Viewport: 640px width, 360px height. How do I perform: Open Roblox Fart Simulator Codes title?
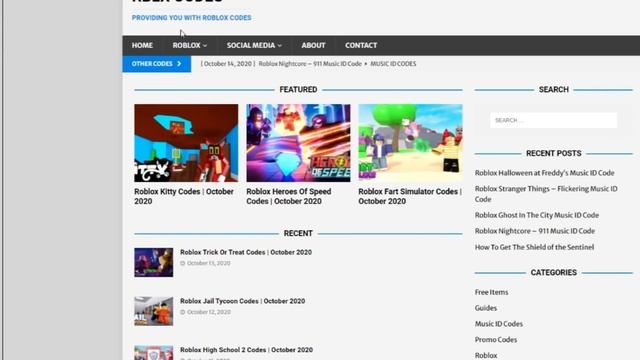[x=410, y=196]
